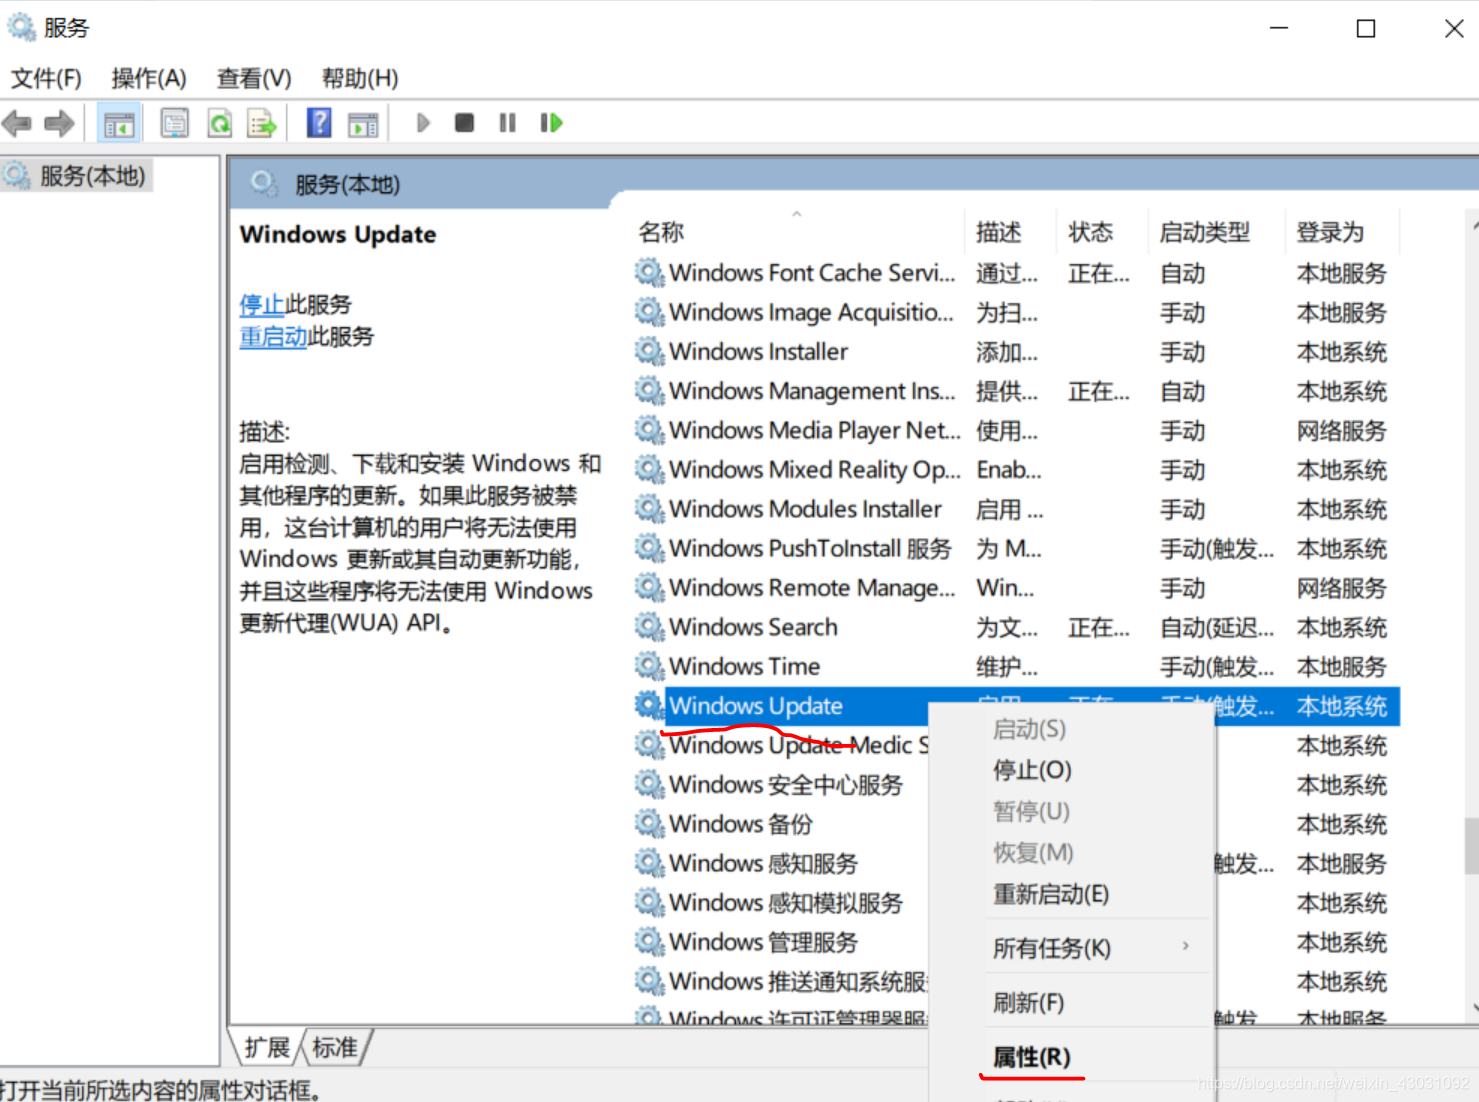The image size is (1479, 1102).
Task: Sort by the 启动类型 column header
Action: [1216, 232]
